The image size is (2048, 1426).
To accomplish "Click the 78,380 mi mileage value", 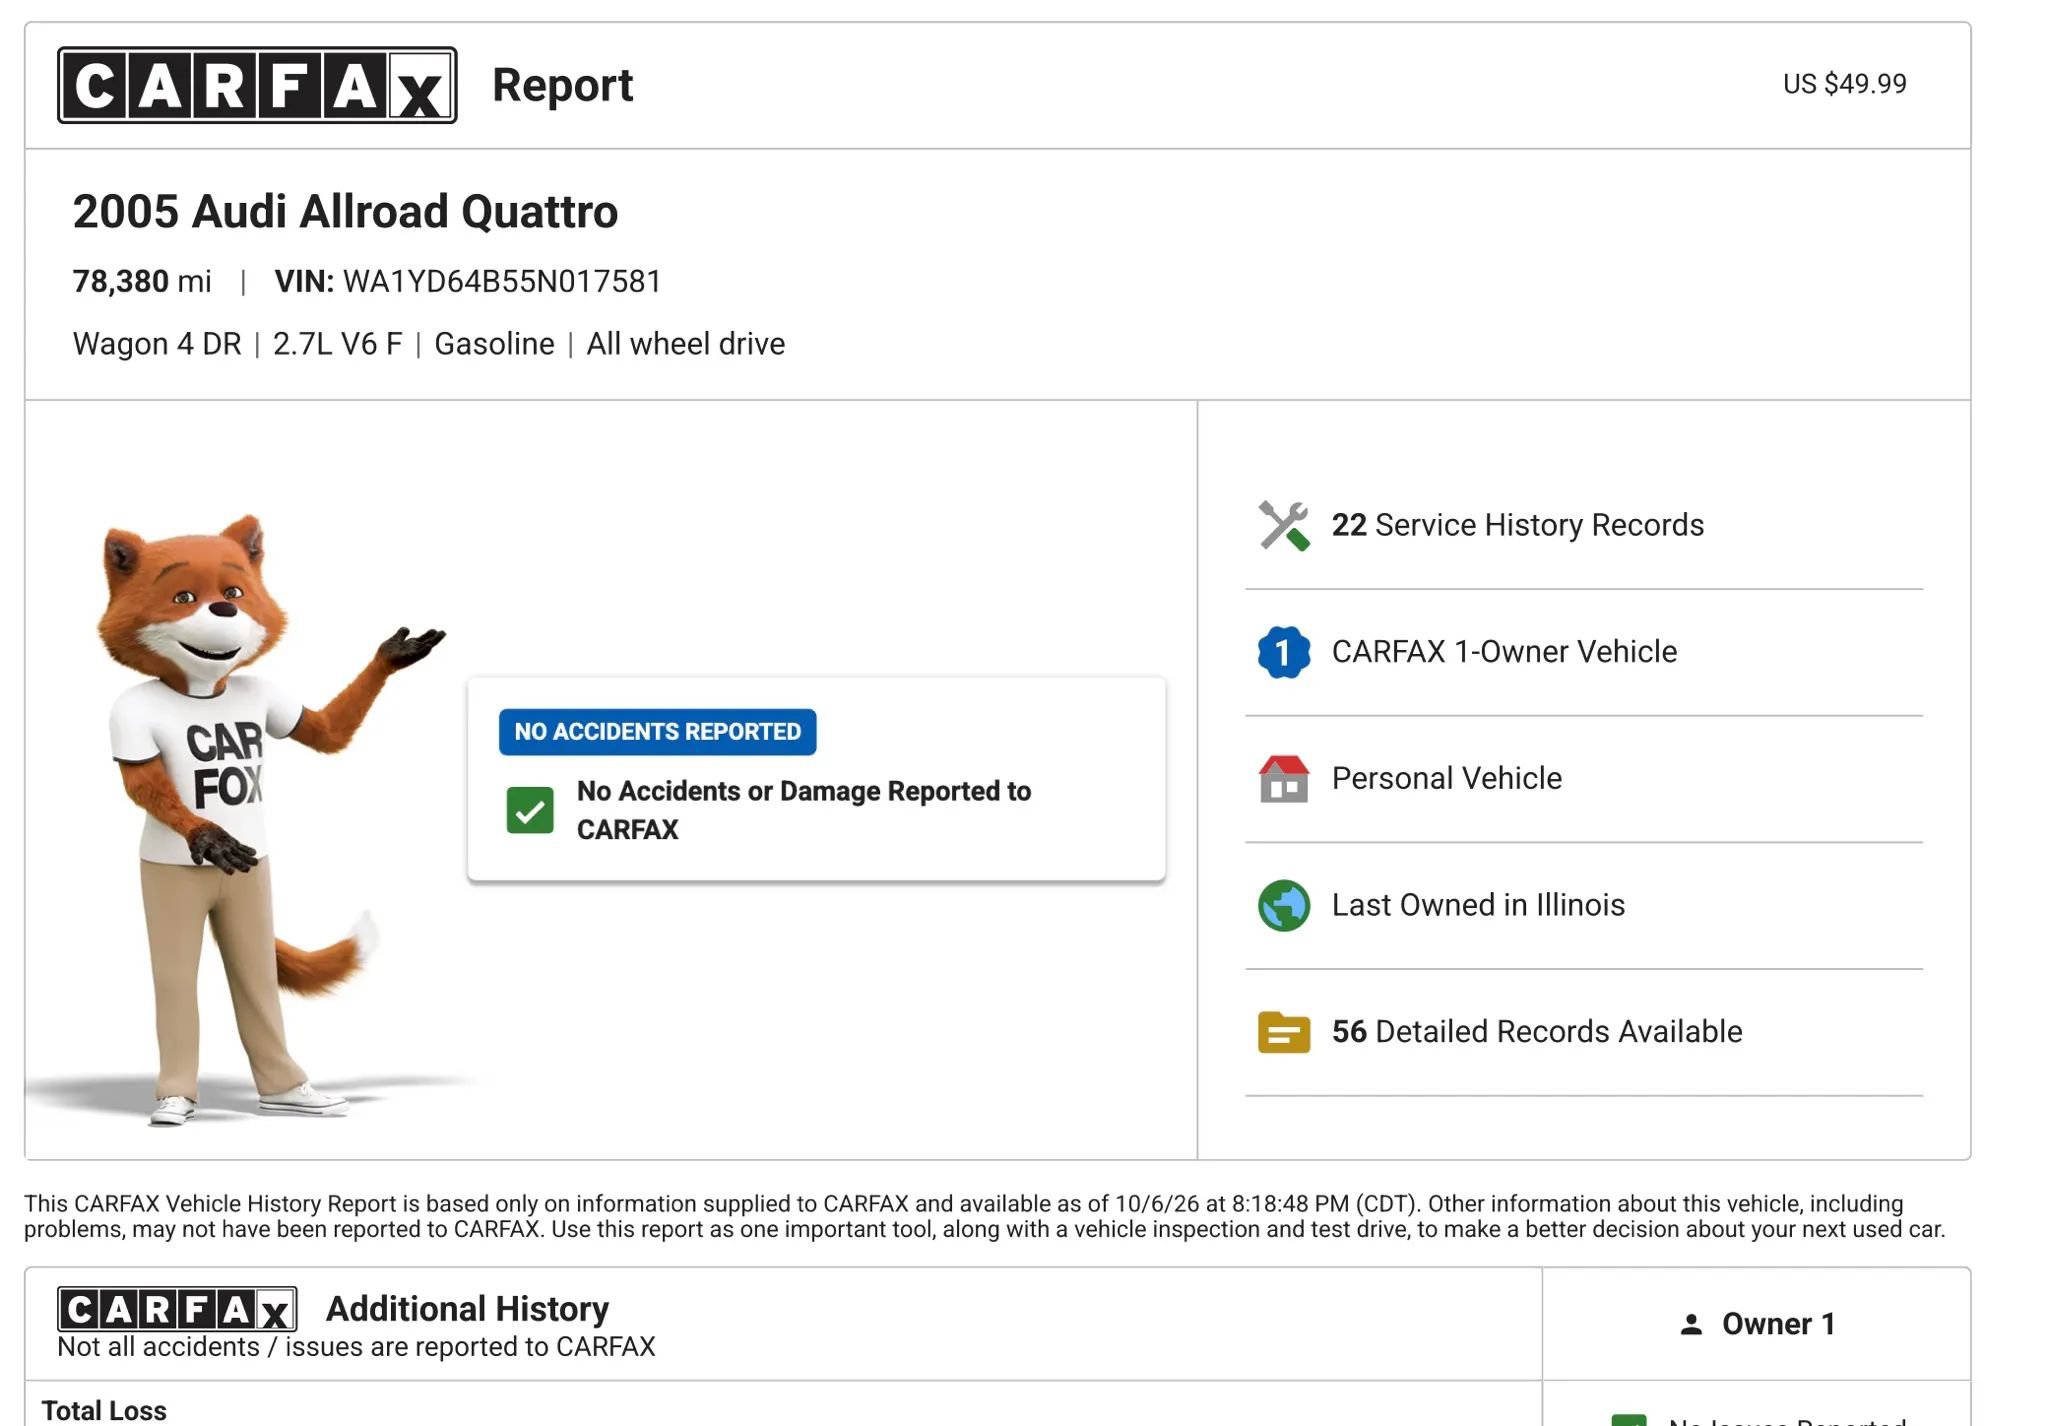I will [x=142, y=282].
